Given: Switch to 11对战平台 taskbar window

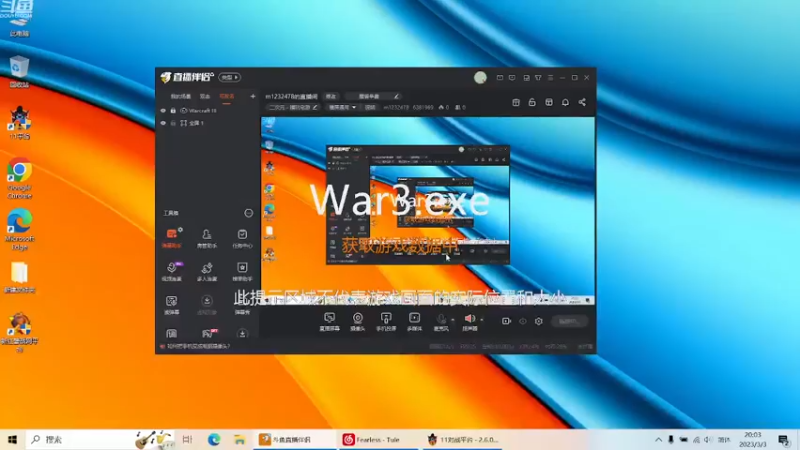Looking at the screenshot, I should [x=464, y=439].
